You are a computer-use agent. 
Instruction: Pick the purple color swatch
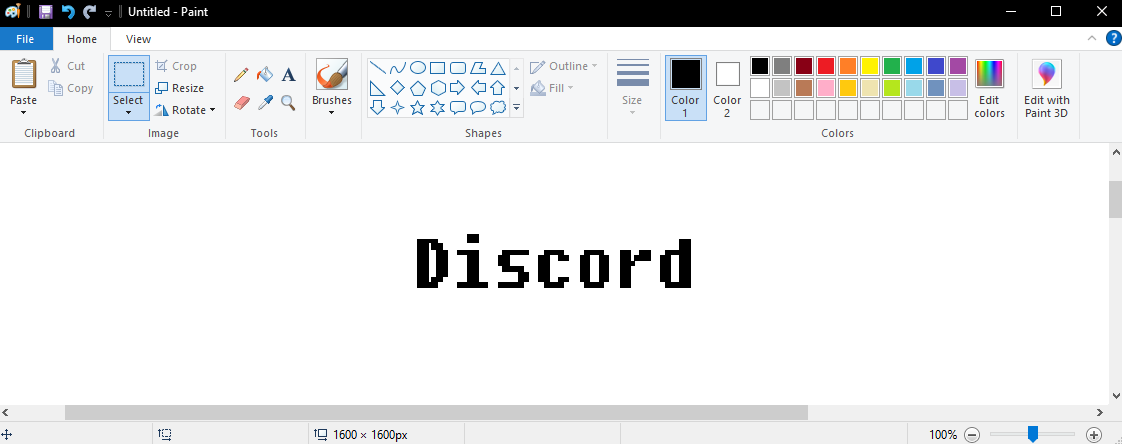(957, 67)
